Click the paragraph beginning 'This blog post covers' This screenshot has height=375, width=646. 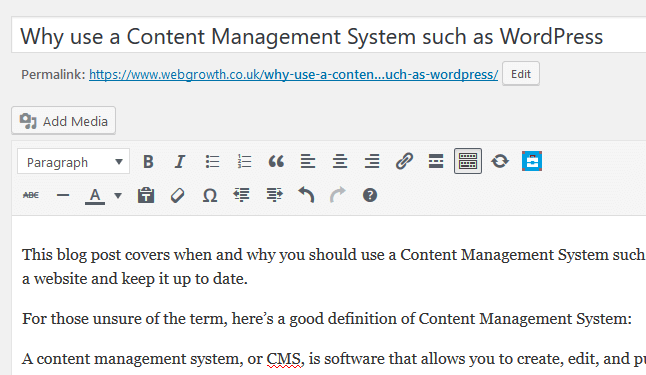(x=334, y=267)
